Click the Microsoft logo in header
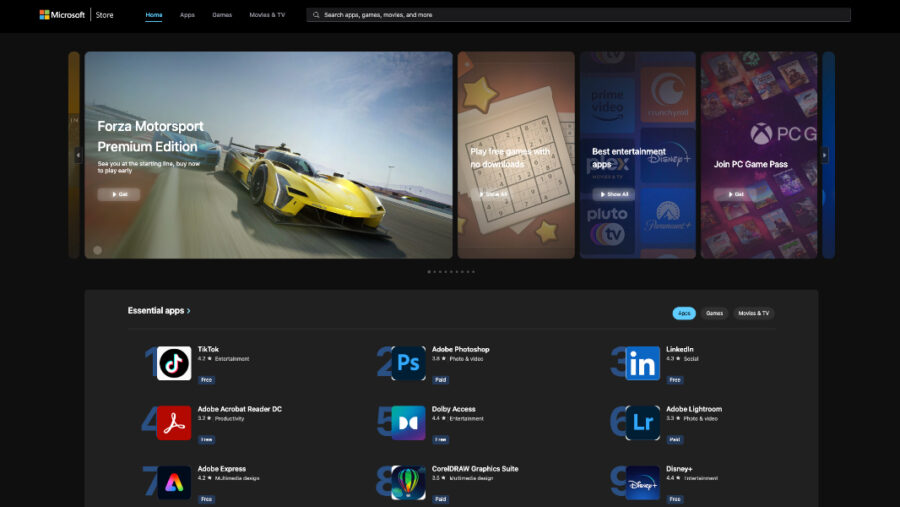Screen dimensions: 900x507 62,15
